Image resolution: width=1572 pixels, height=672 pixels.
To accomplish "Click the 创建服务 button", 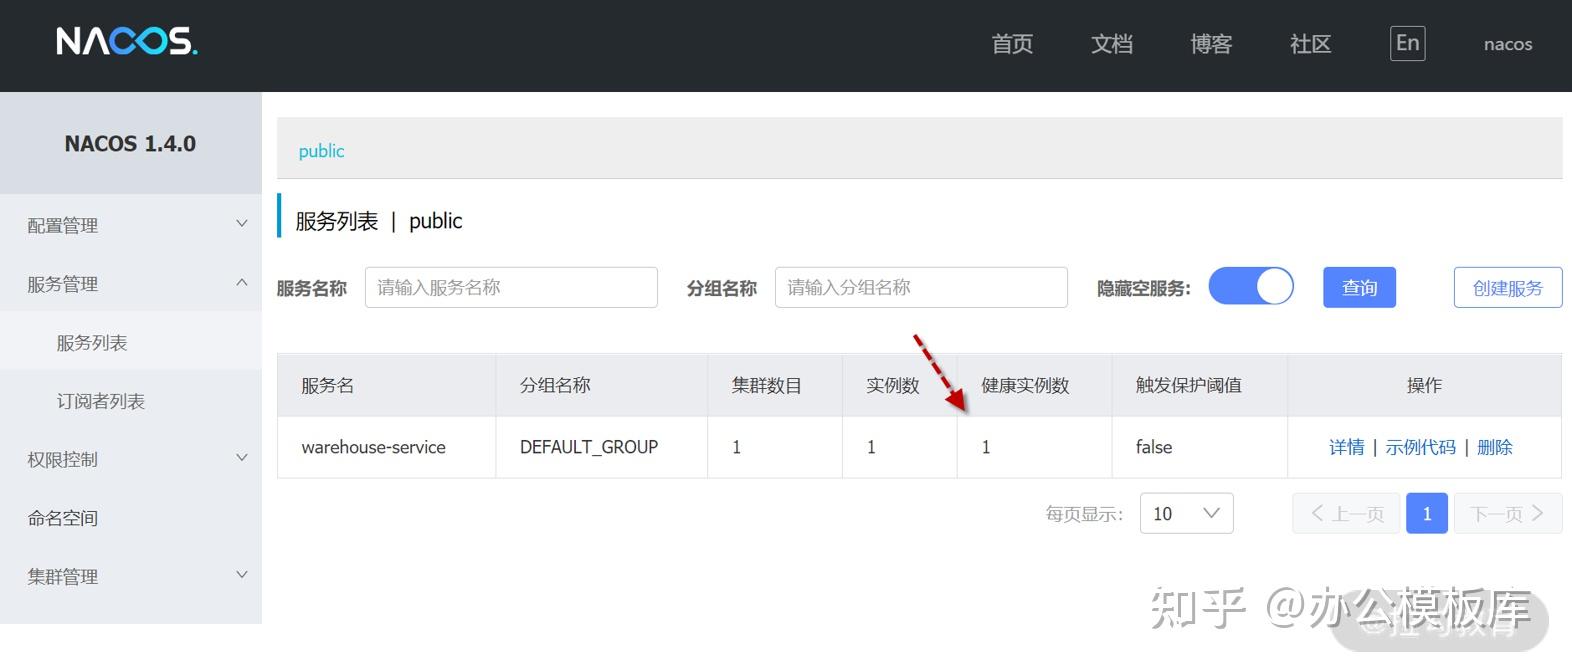I will [1507, 287].
